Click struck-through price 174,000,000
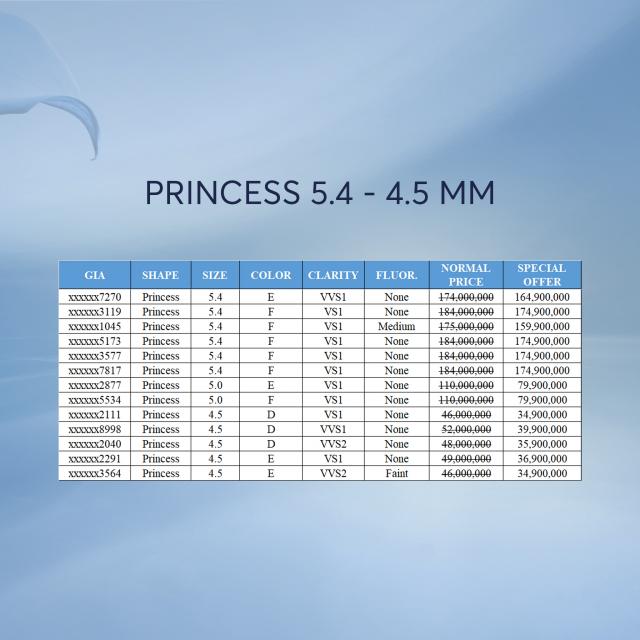 tap(466, 297)
